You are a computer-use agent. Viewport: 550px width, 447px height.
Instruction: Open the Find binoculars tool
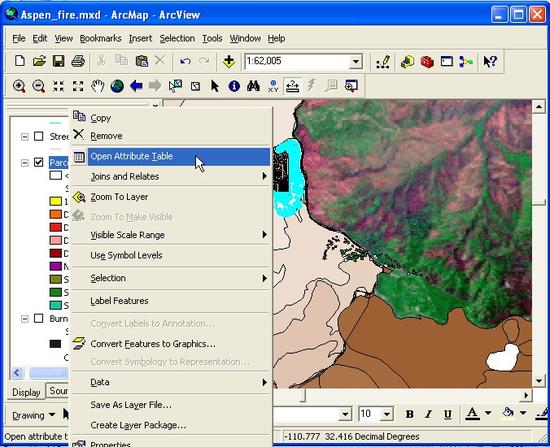[x=253, y=86]
